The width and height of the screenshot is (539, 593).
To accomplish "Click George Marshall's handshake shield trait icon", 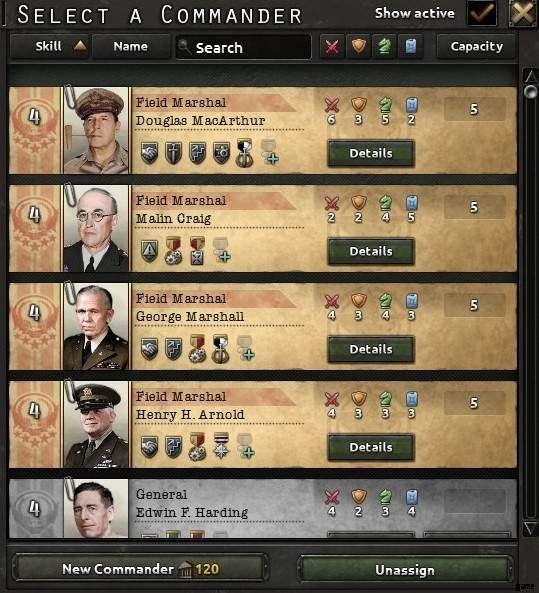I will point(149,348).
